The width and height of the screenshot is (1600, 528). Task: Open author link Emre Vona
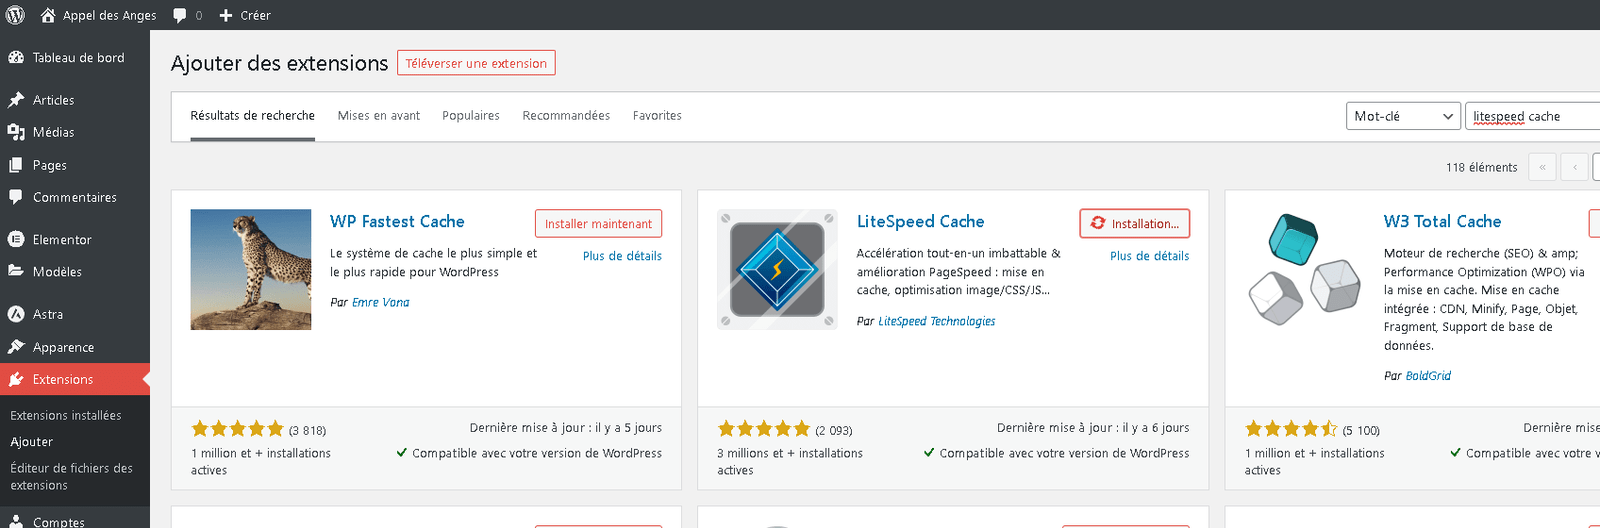pyautogui.click(x=380, y=302)
